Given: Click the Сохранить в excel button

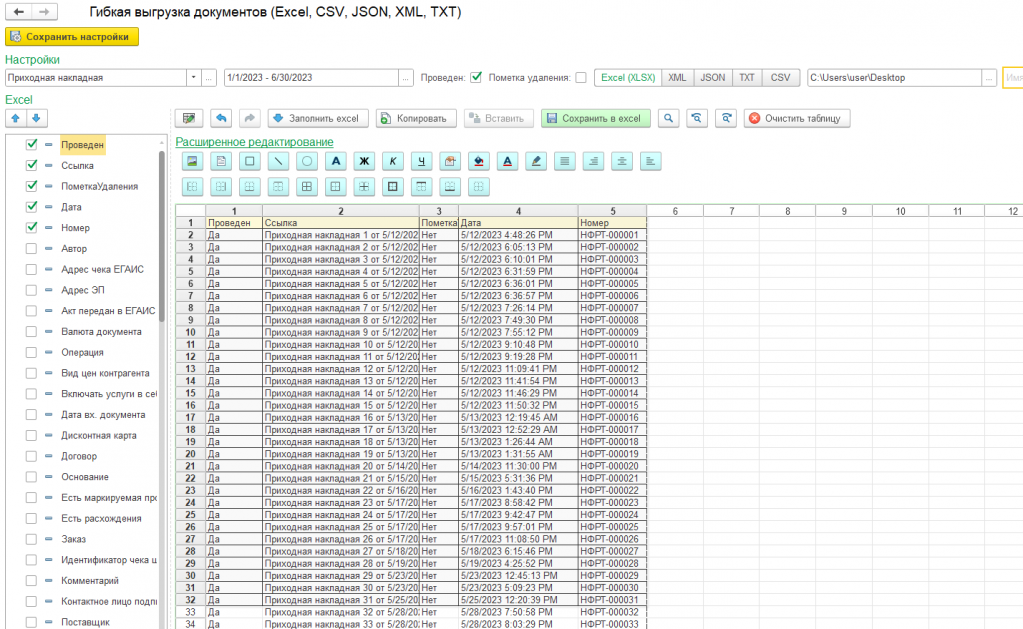Looking at the screenshot, I should pos(596,118).
